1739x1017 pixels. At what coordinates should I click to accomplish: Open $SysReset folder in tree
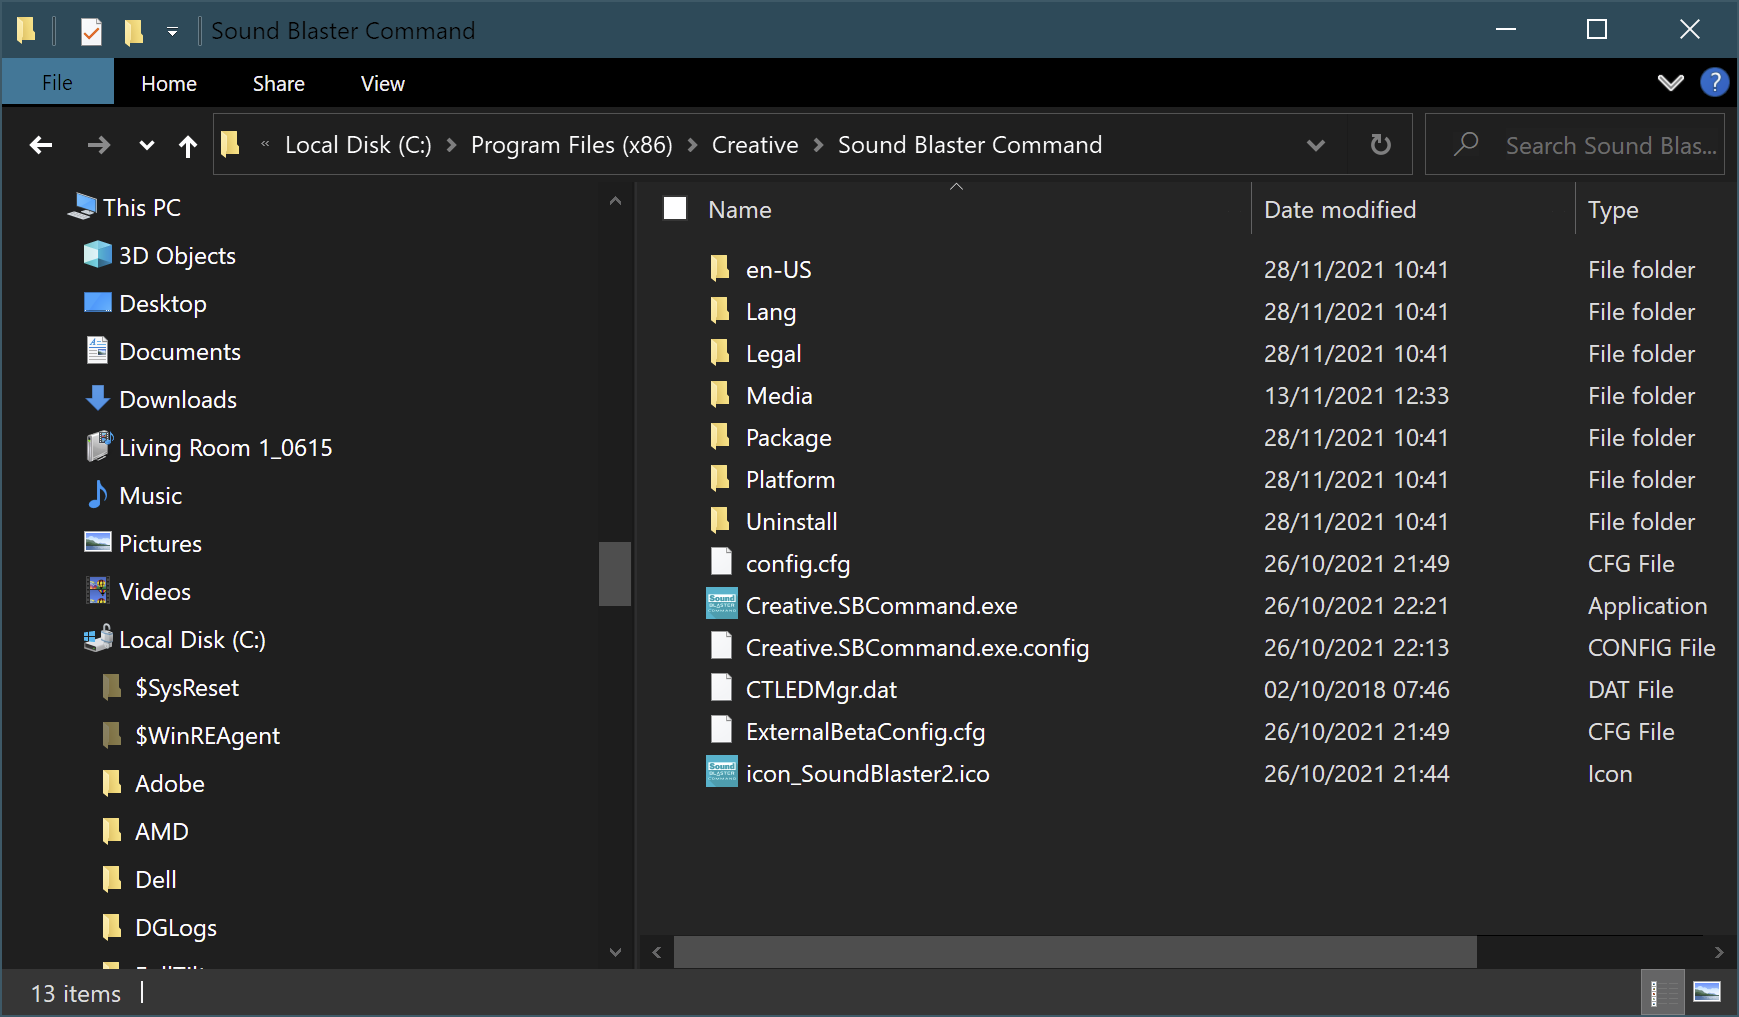tap(186, 688)
